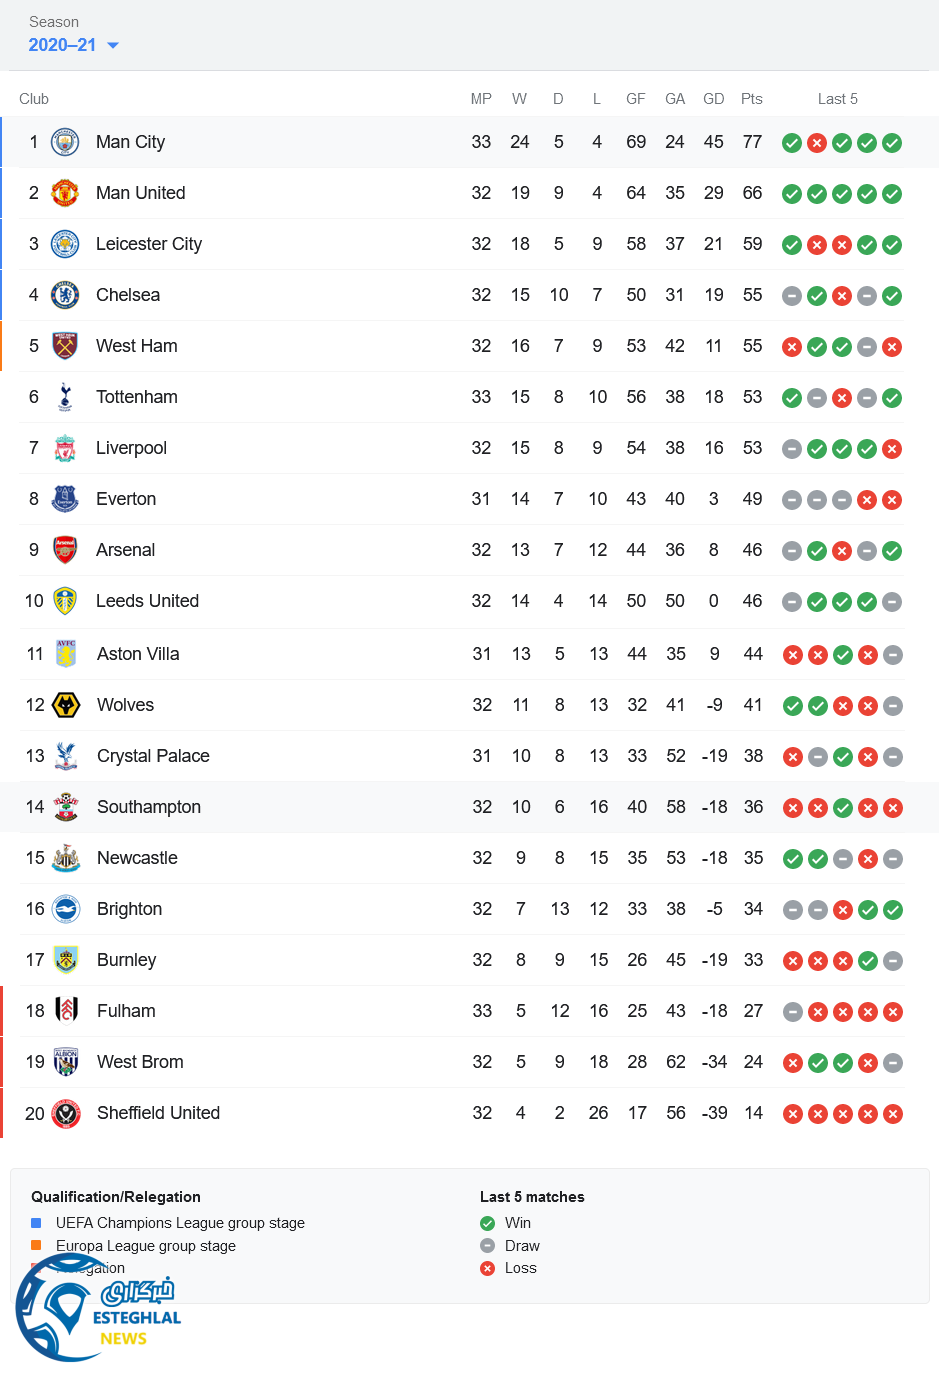Open the 2020–21 season dropdown
This screenshot has width=939, height=1389.
tap(62, 45)
